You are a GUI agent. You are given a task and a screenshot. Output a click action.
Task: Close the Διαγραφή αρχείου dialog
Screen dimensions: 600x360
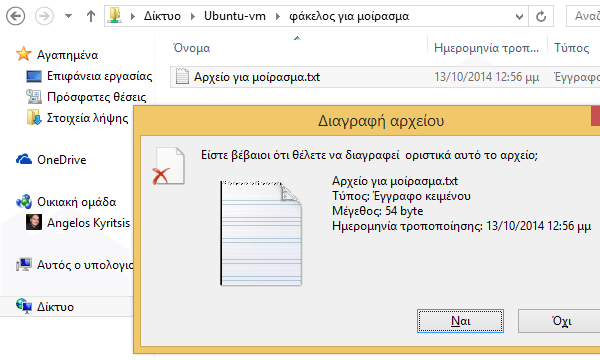(x=595, y=116)
